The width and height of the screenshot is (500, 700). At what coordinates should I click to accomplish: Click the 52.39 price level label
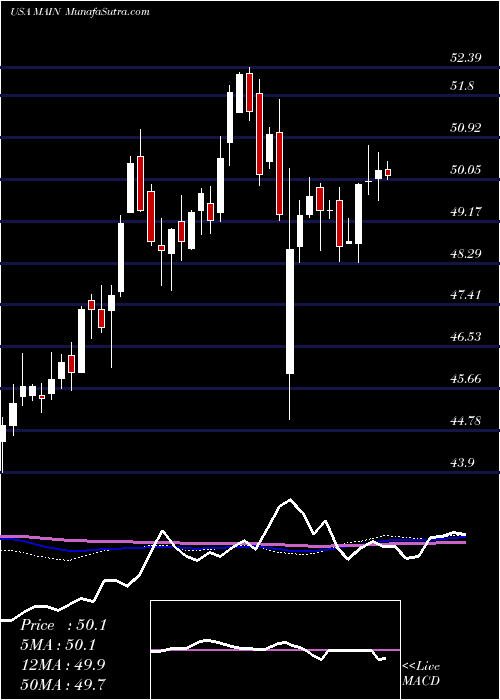pyautogui.click(x=467, y=58)
